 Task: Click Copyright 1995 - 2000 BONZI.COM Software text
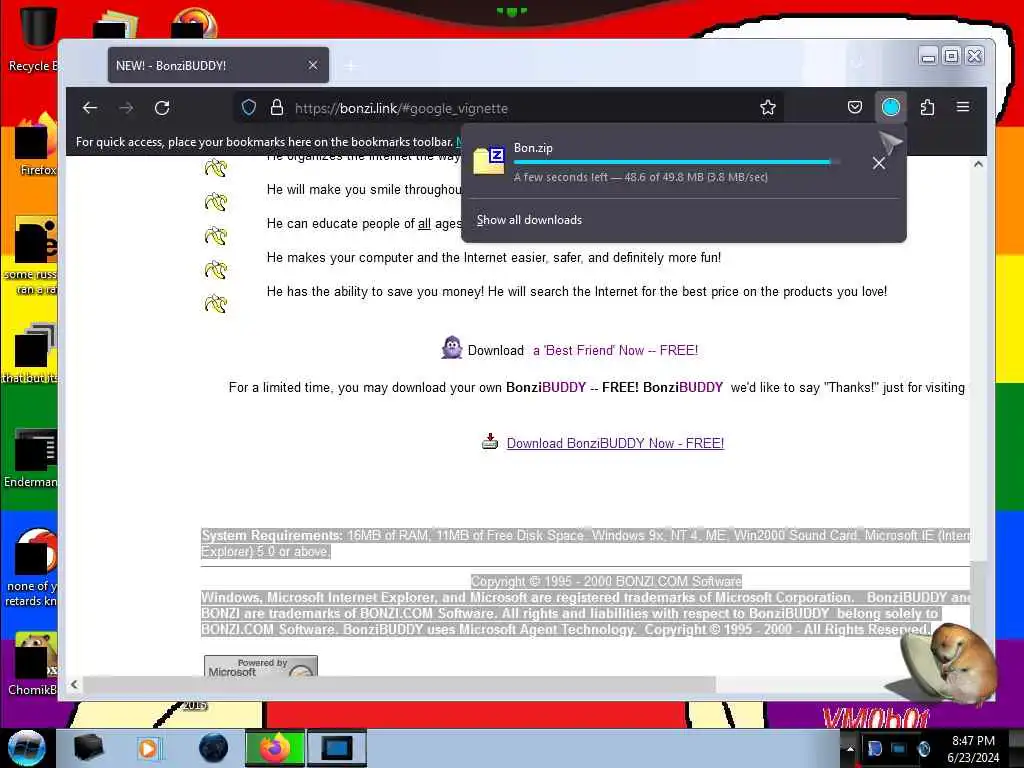(606, 581)
